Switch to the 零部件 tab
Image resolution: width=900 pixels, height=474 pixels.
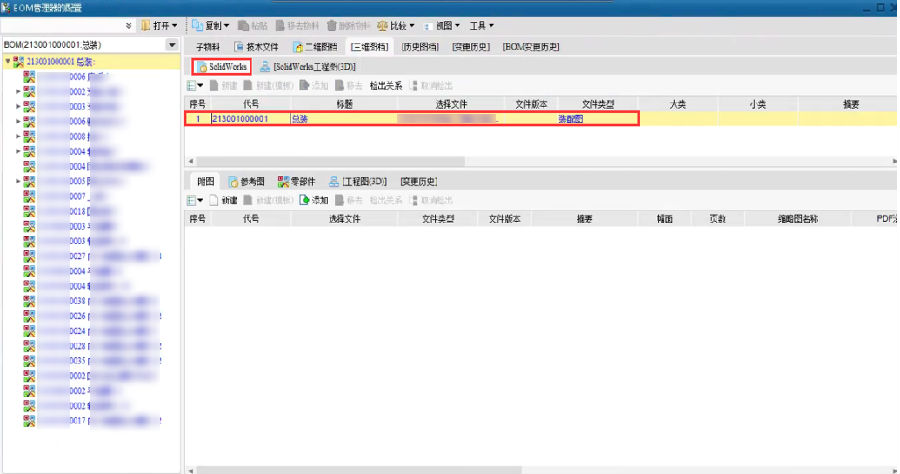point(296,181)
